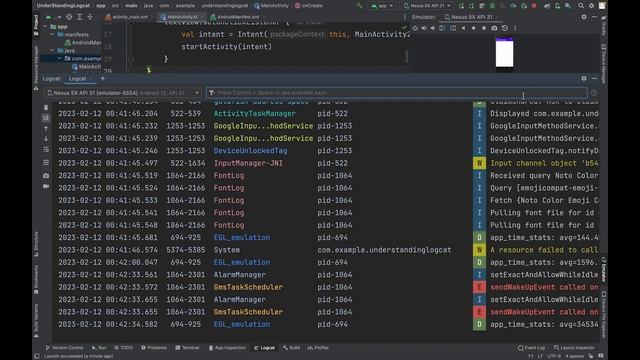Viewport: 640px width, 360px height.
Task: Click the logcat screen record video icon
Action: coord(46,186)
